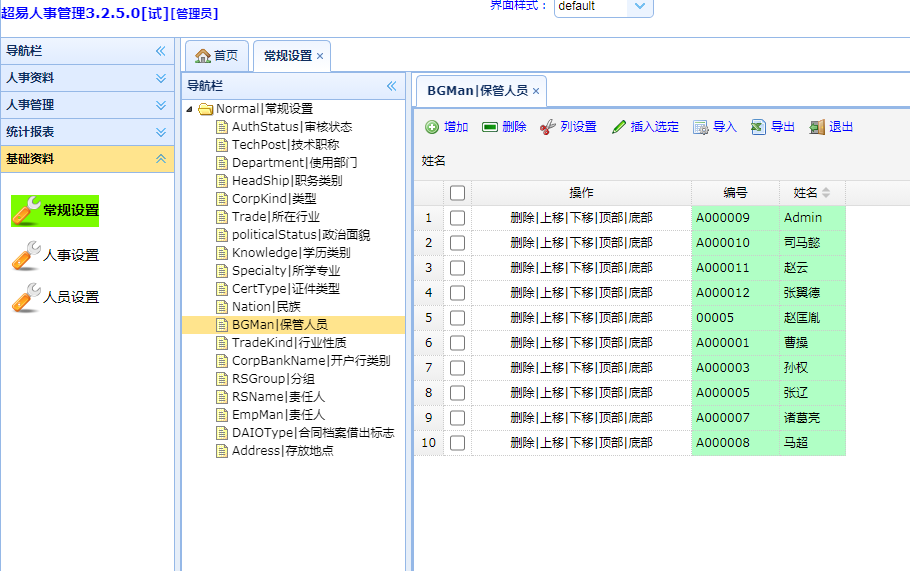Viewport: 910px width, 571px height.
Task: Click the document icon beside AuthStatus|审核状态
Action: pos(222,127)
